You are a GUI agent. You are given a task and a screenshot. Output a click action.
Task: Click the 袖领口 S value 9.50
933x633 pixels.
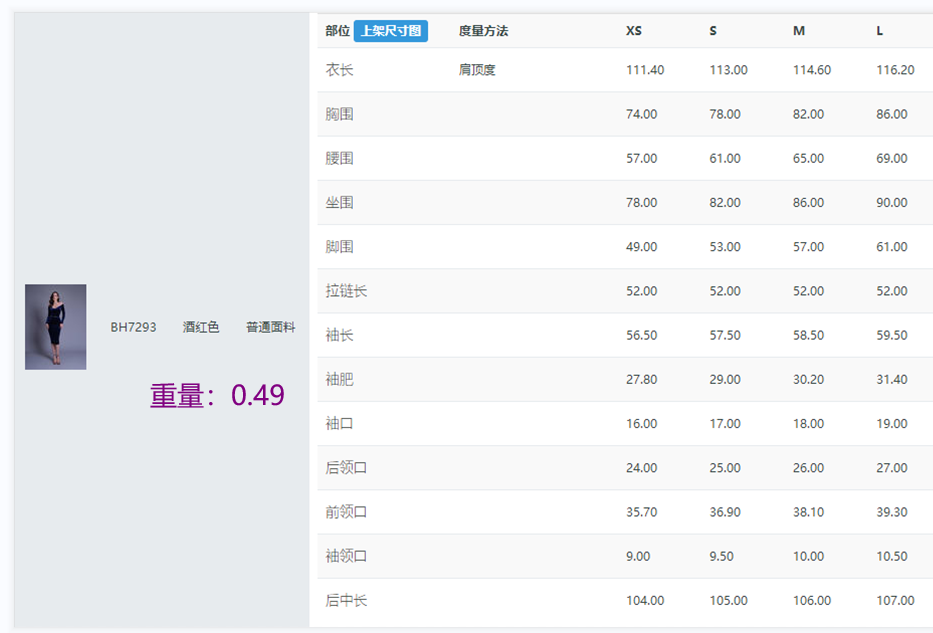(721, 556)
